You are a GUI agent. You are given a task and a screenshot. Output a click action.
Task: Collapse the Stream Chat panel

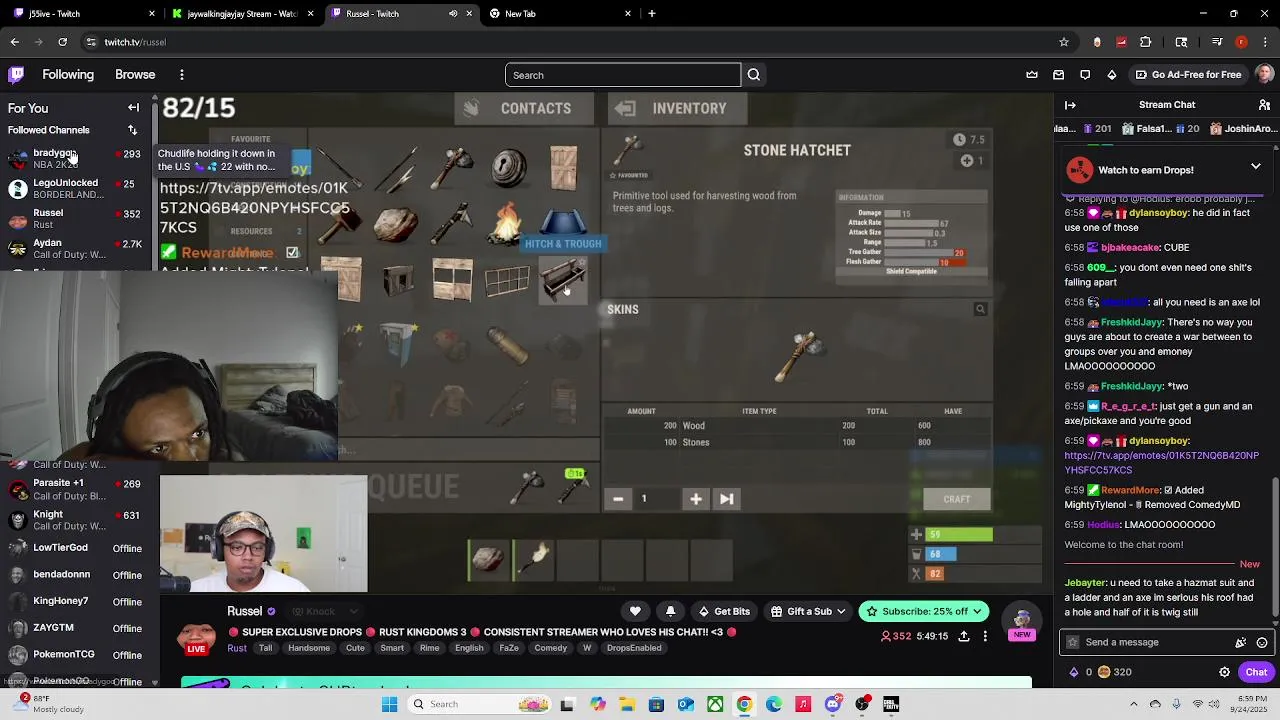click(x=1070, y=105)
